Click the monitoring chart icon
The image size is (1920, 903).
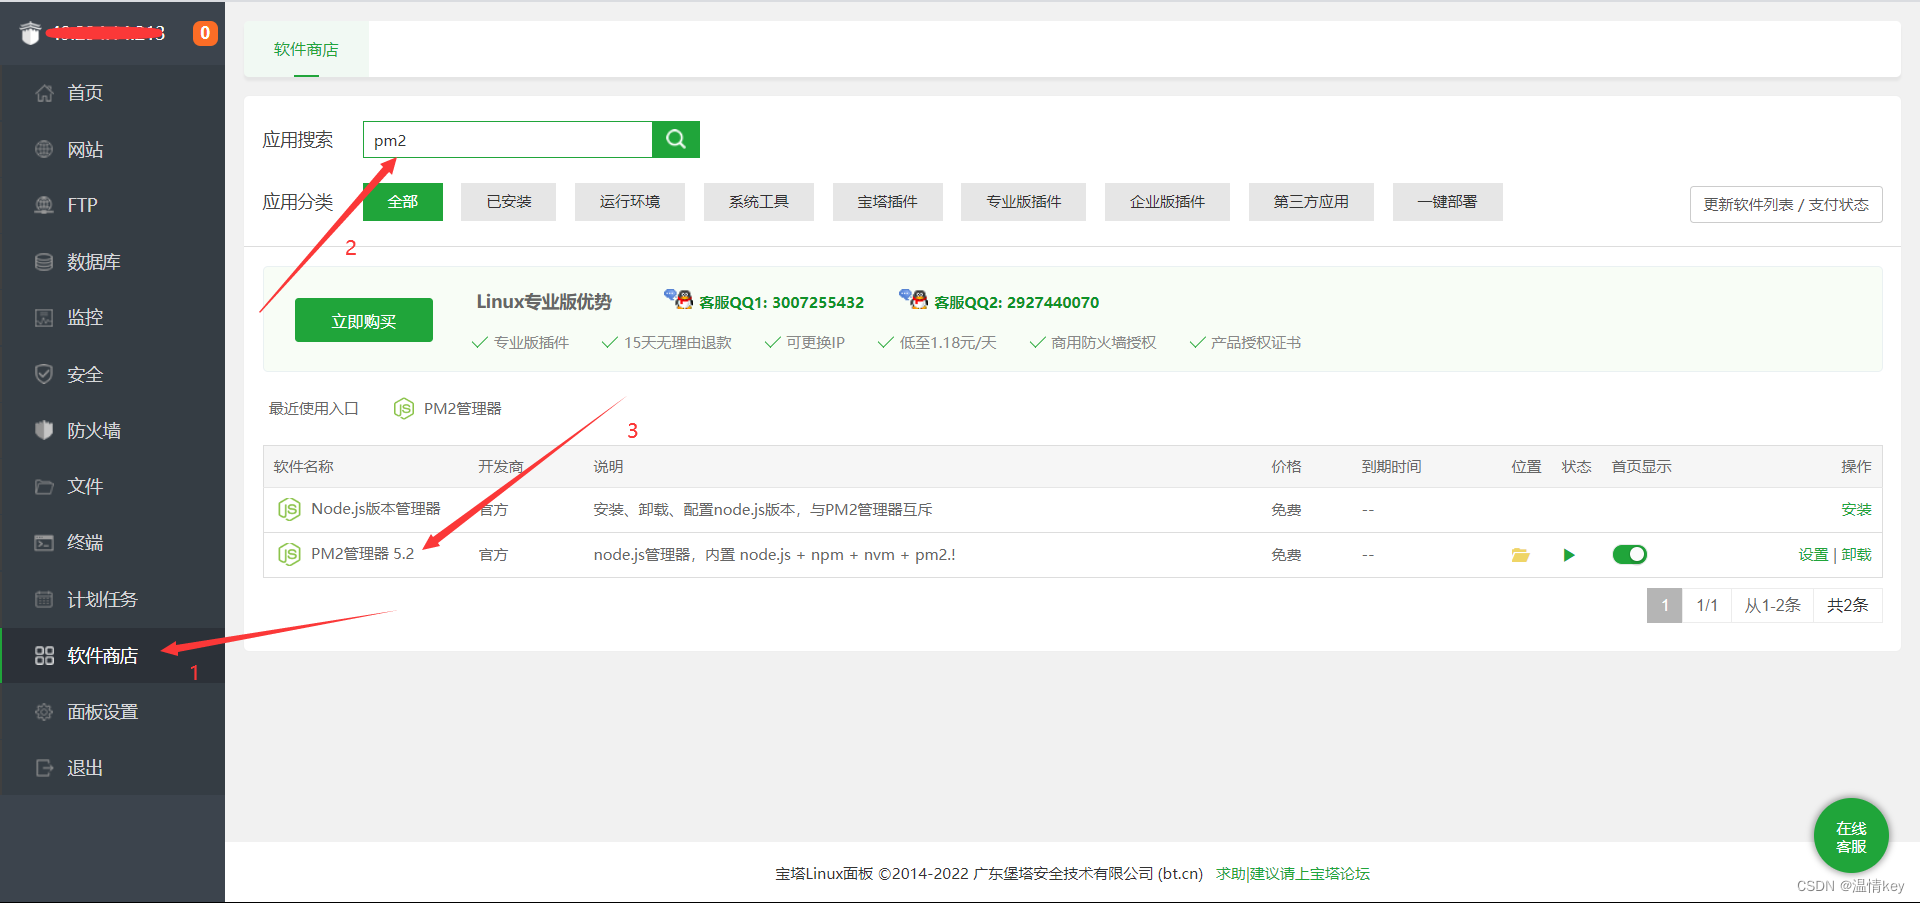44,318
